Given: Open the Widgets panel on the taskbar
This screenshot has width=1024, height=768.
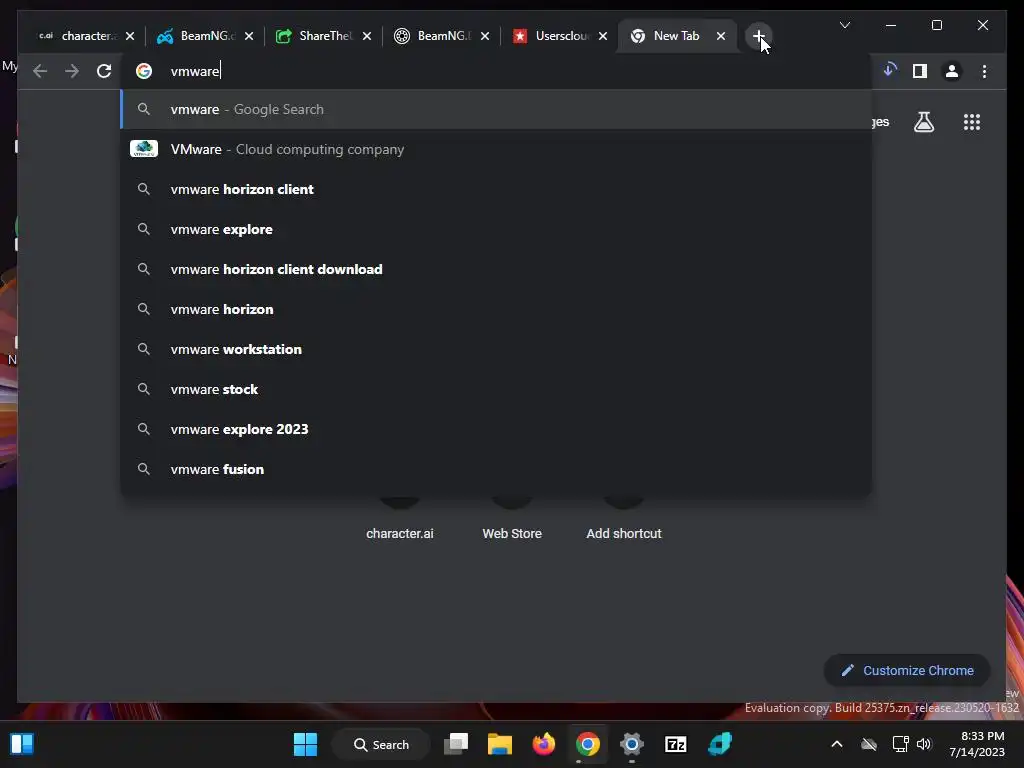Looking at the screenshot, I should coord(22,744).
